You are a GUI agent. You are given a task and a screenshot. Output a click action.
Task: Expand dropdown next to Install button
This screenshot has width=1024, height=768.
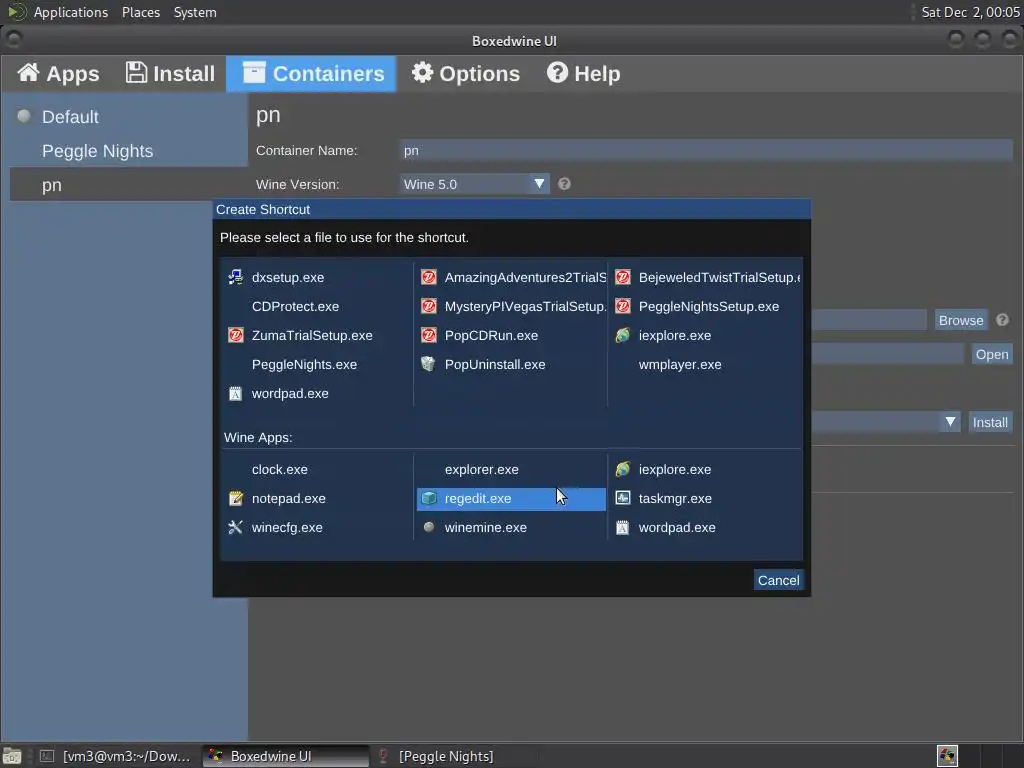[x=950, y=422]
